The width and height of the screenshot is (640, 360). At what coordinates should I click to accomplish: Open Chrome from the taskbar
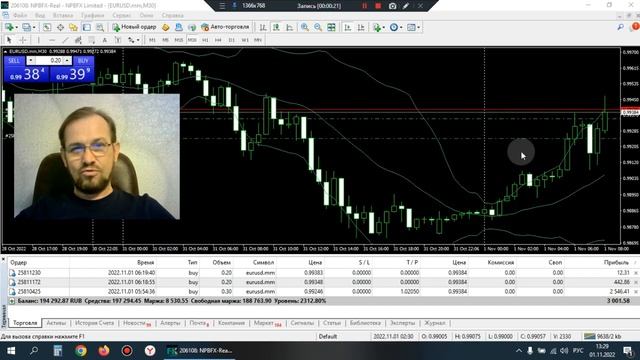click(81, 350)
